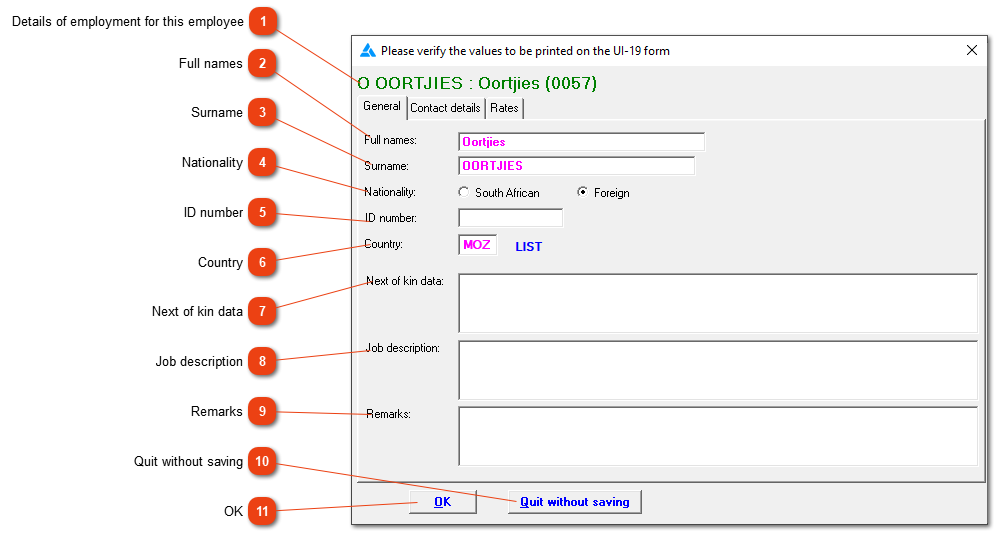The width and height of the screenshot is (996, 536).
Task: Click the green employee heading O OORTJIES
Action: [x=477, y=83]
